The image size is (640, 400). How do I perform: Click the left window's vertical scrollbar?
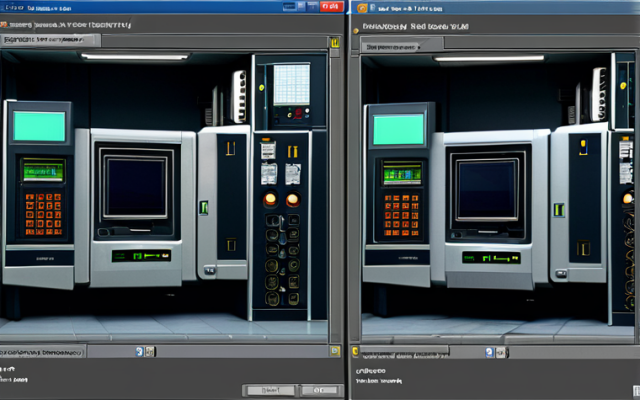tap(335, 196)
